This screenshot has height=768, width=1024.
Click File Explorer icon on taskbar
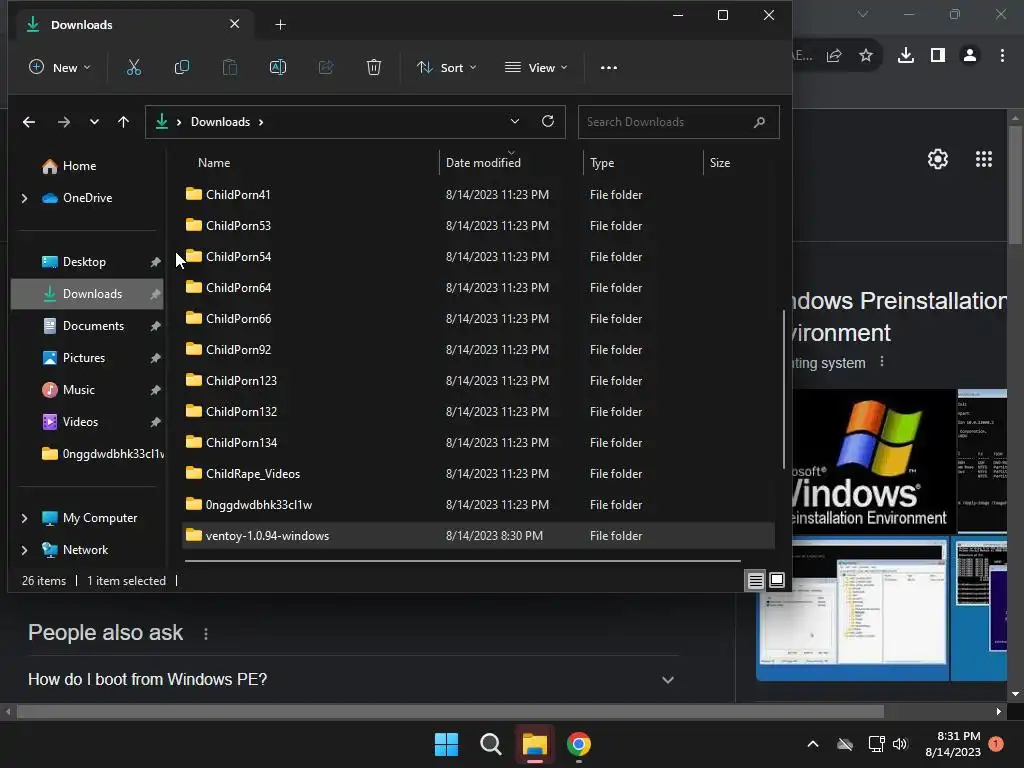point(534,744)
